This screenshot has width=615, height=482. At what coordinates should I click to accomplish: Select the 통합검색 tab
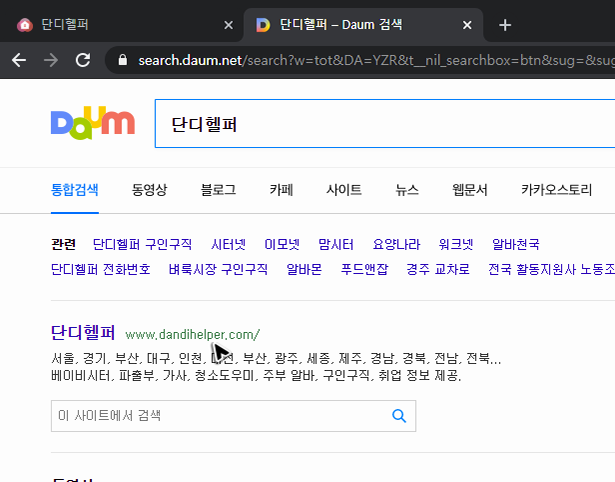pos(75,190)
